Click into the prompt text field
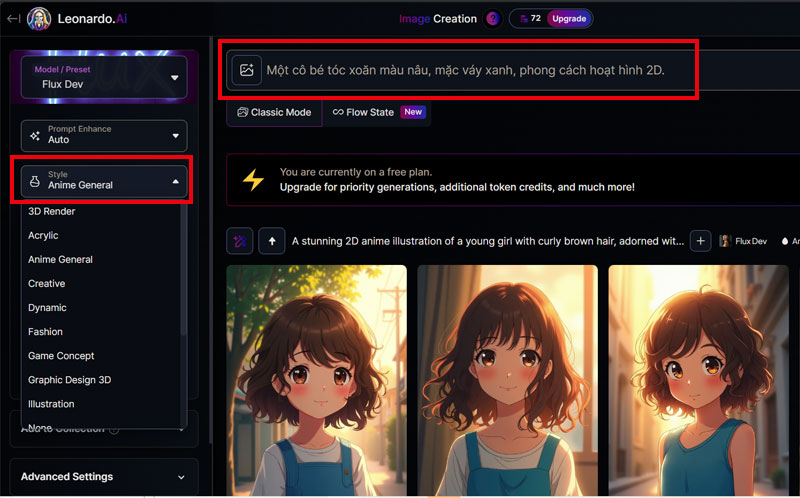The image size is (800, 498). click(465, 70)
